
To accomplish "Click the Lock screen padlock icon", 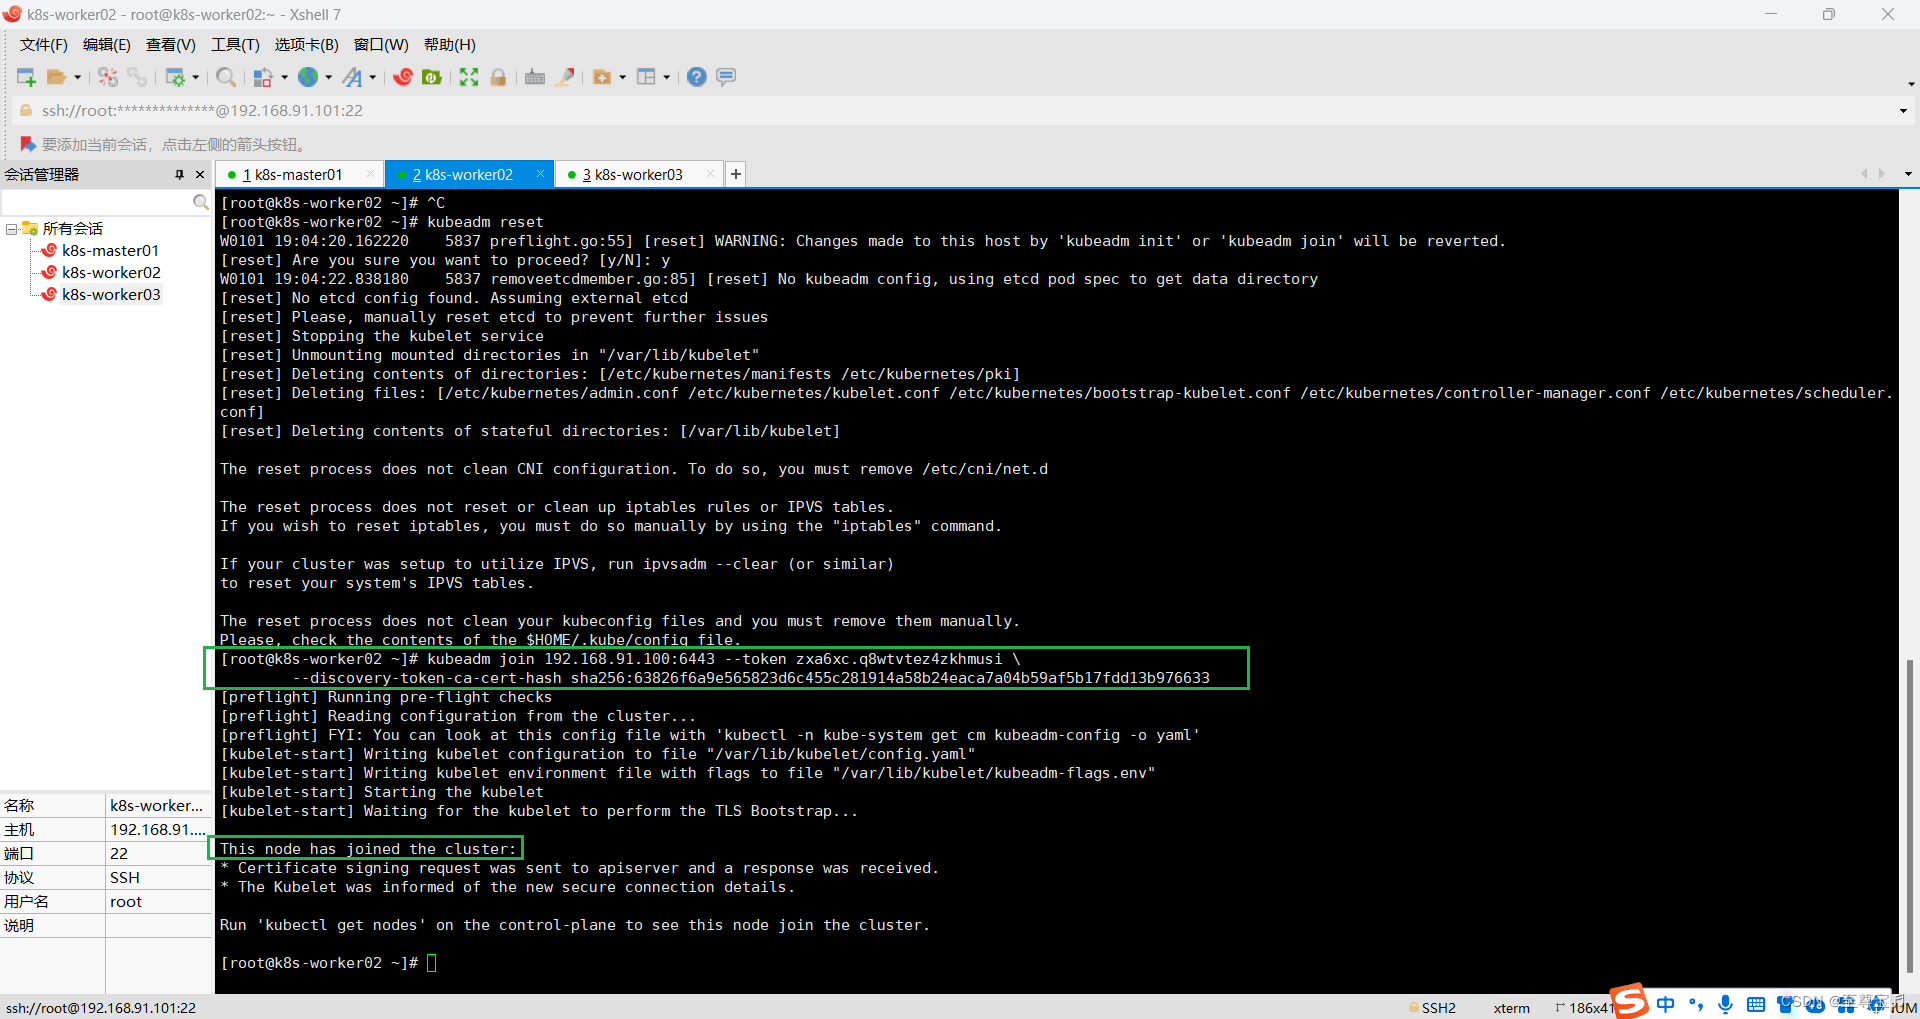I will 498,77.
